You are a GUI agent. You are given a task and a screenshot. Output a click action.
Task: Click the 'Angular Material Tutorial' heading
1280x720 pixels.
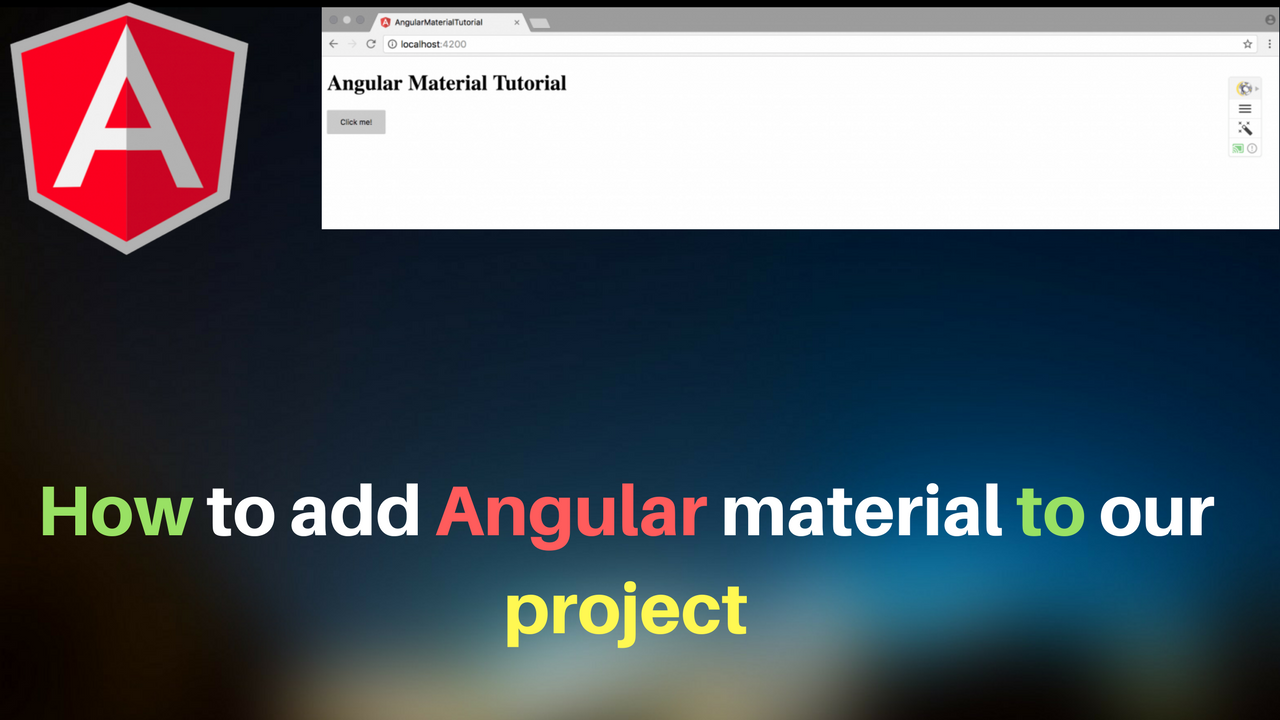tap(447, 83)
